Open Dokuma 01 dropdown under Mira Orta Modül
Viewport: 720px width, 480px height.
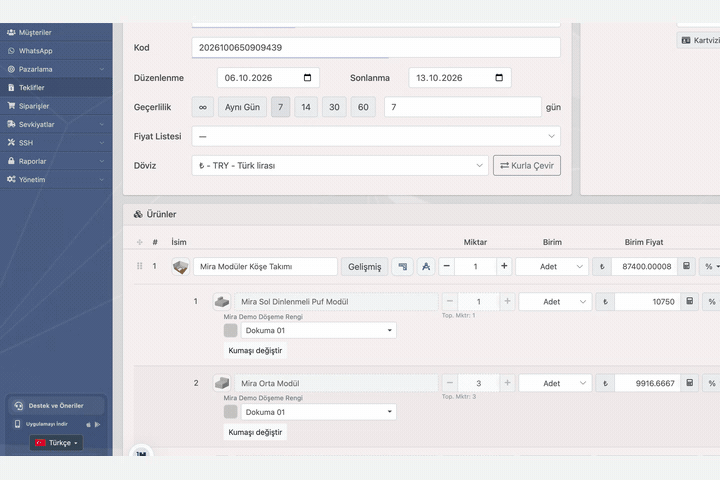319,412
